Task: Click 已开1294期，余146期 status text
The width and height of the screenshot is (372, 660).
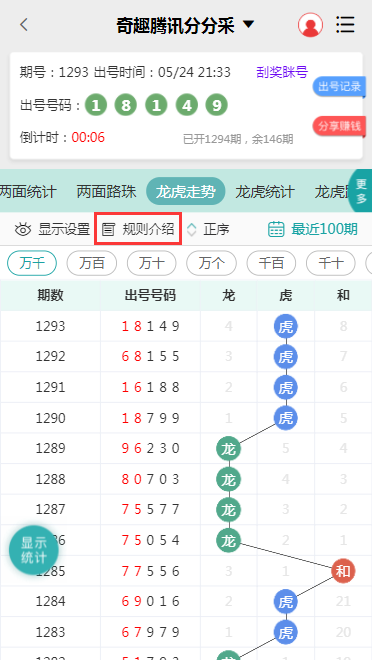Action: click(x=238, y=139)
